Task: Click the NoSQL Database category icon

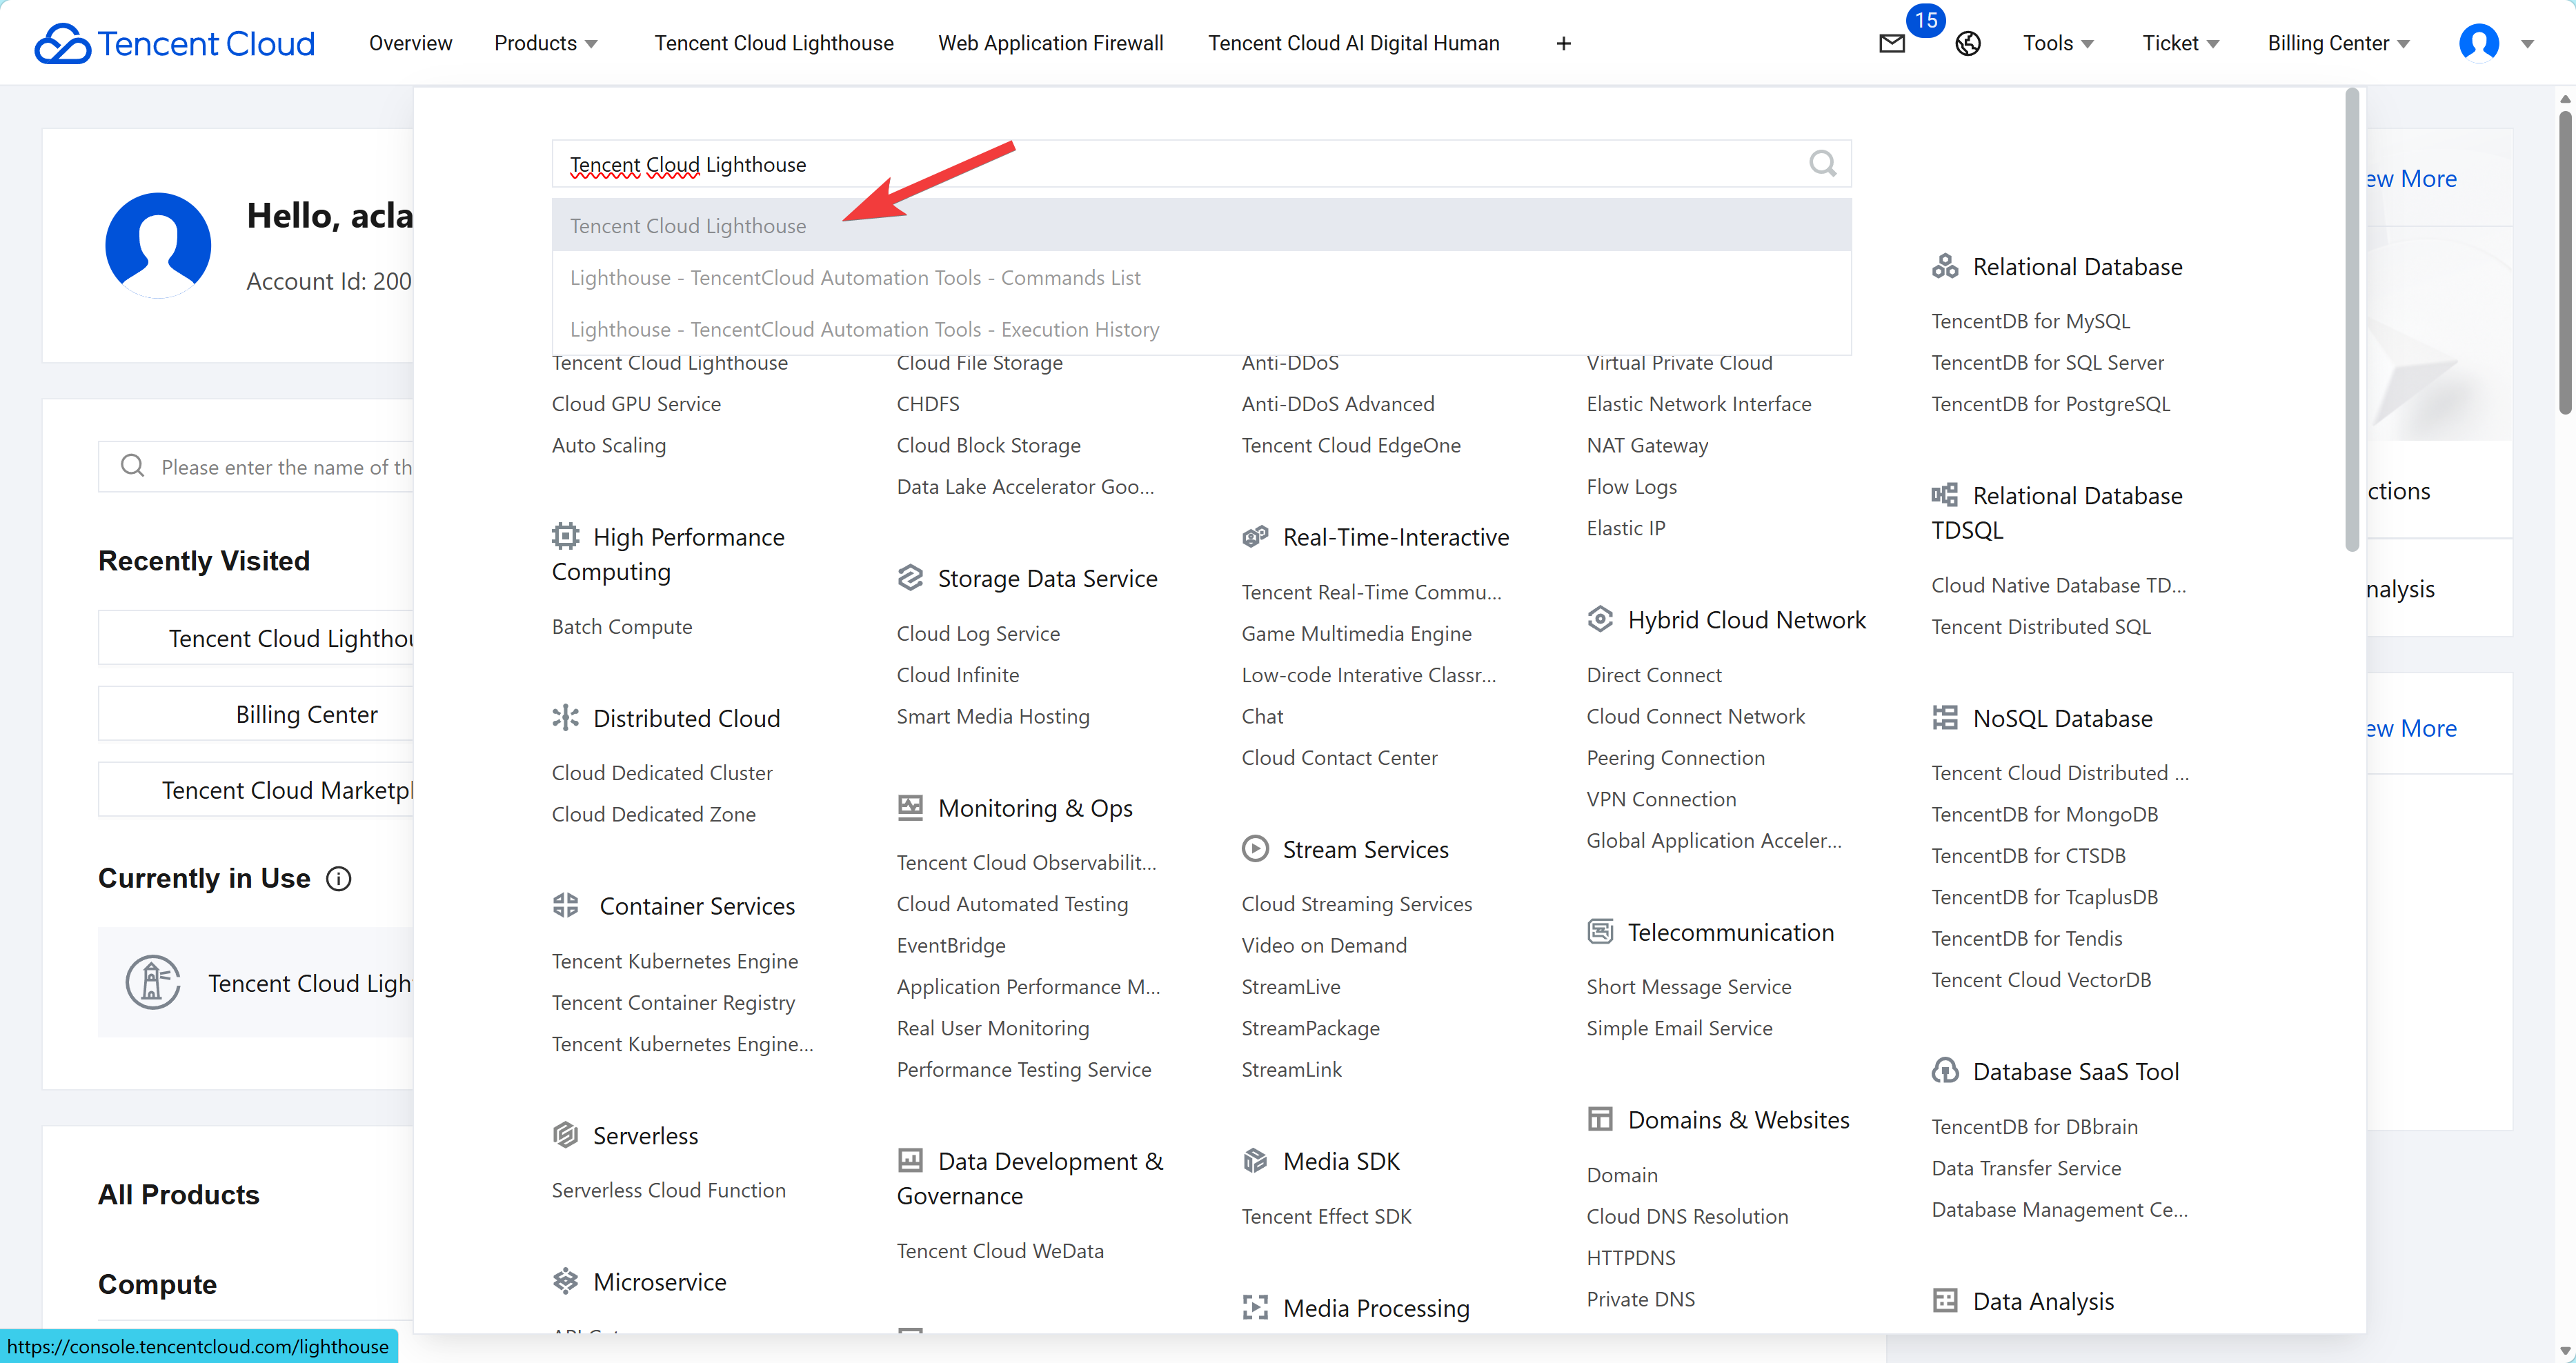Action: [x=1945, y=718]
